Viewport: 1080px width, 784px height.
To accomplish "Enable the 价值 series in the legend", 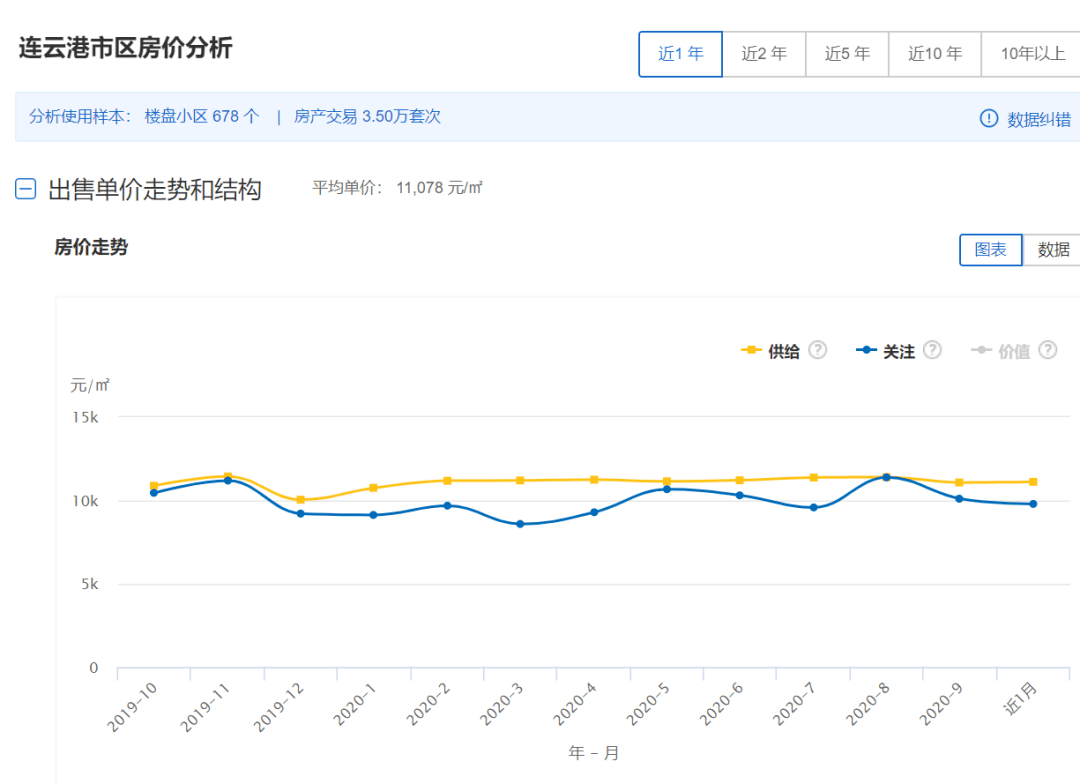I will click(x=1017, y=351).
